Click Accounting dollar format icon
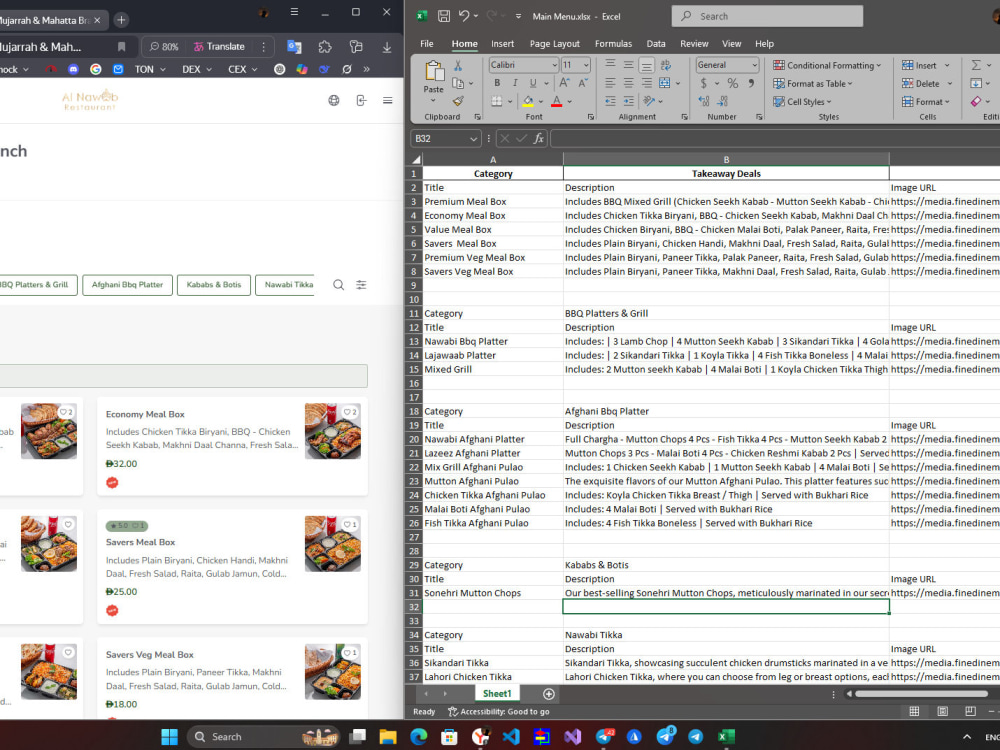Viewport: 1000px width, 750px height. click(x=703, y=84)
